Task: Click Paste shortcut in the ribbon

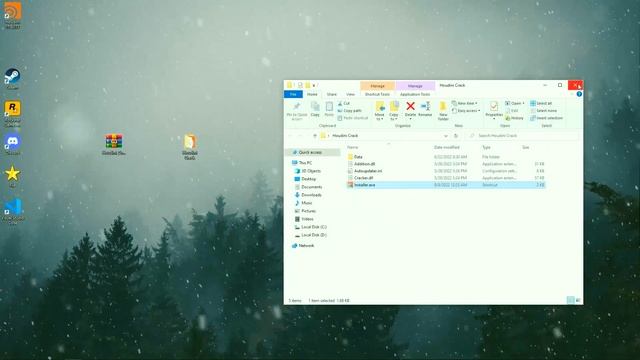Action: [353, 118]
